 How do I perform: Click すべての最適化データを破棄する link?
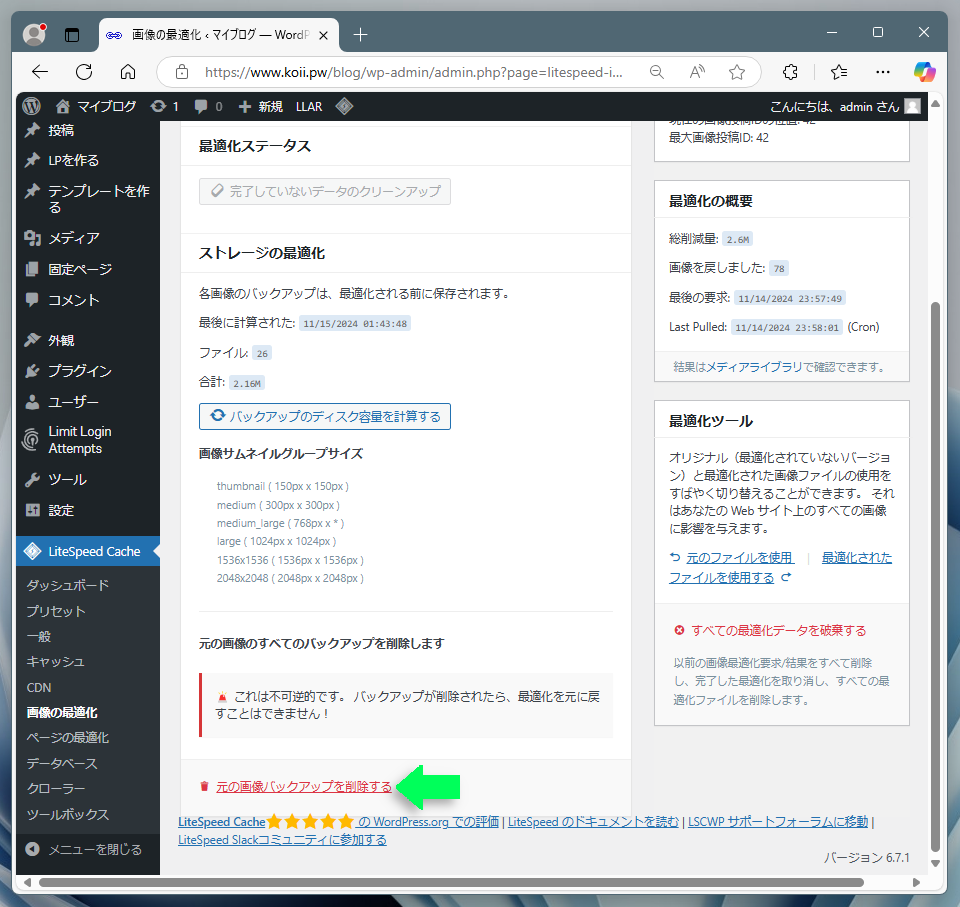tap(779, 631)
